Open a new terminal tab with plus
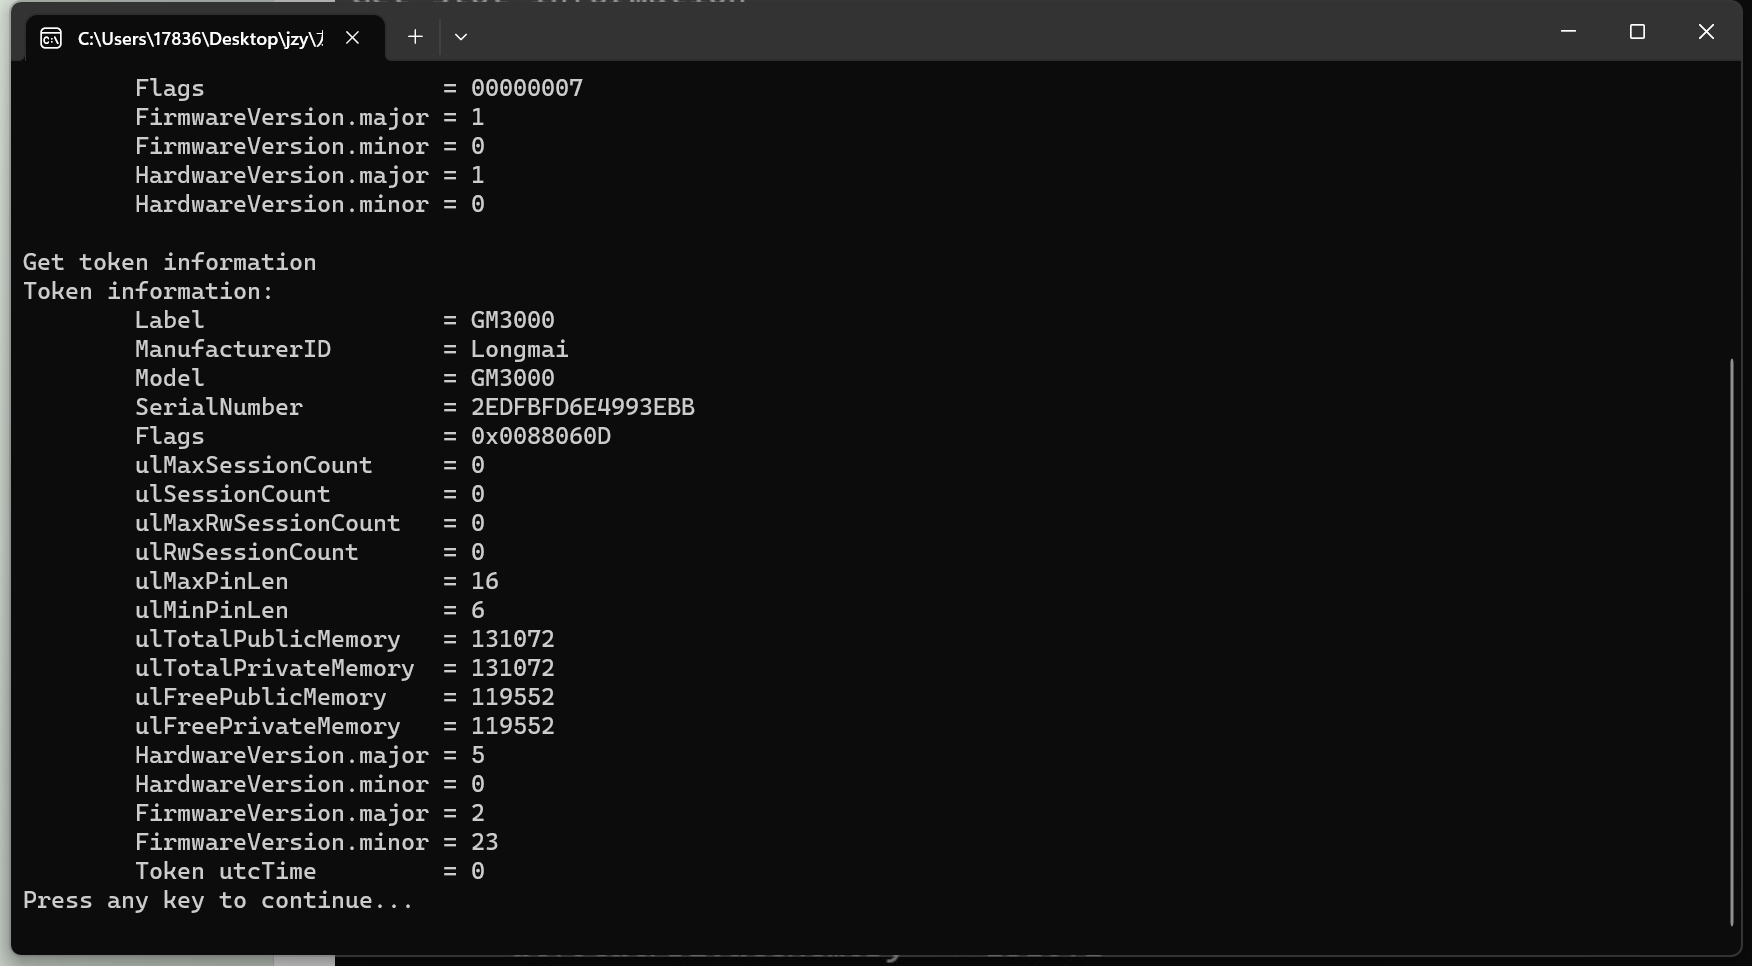Screen dimensions: 1752x966 415,37
